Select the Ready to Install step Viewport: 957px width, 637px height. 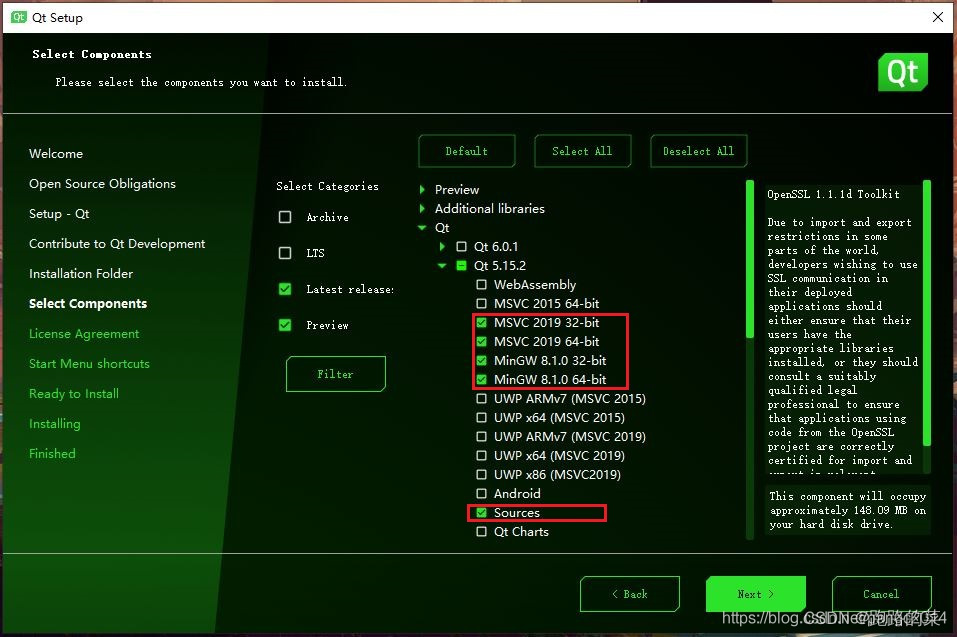coord(74,394)
